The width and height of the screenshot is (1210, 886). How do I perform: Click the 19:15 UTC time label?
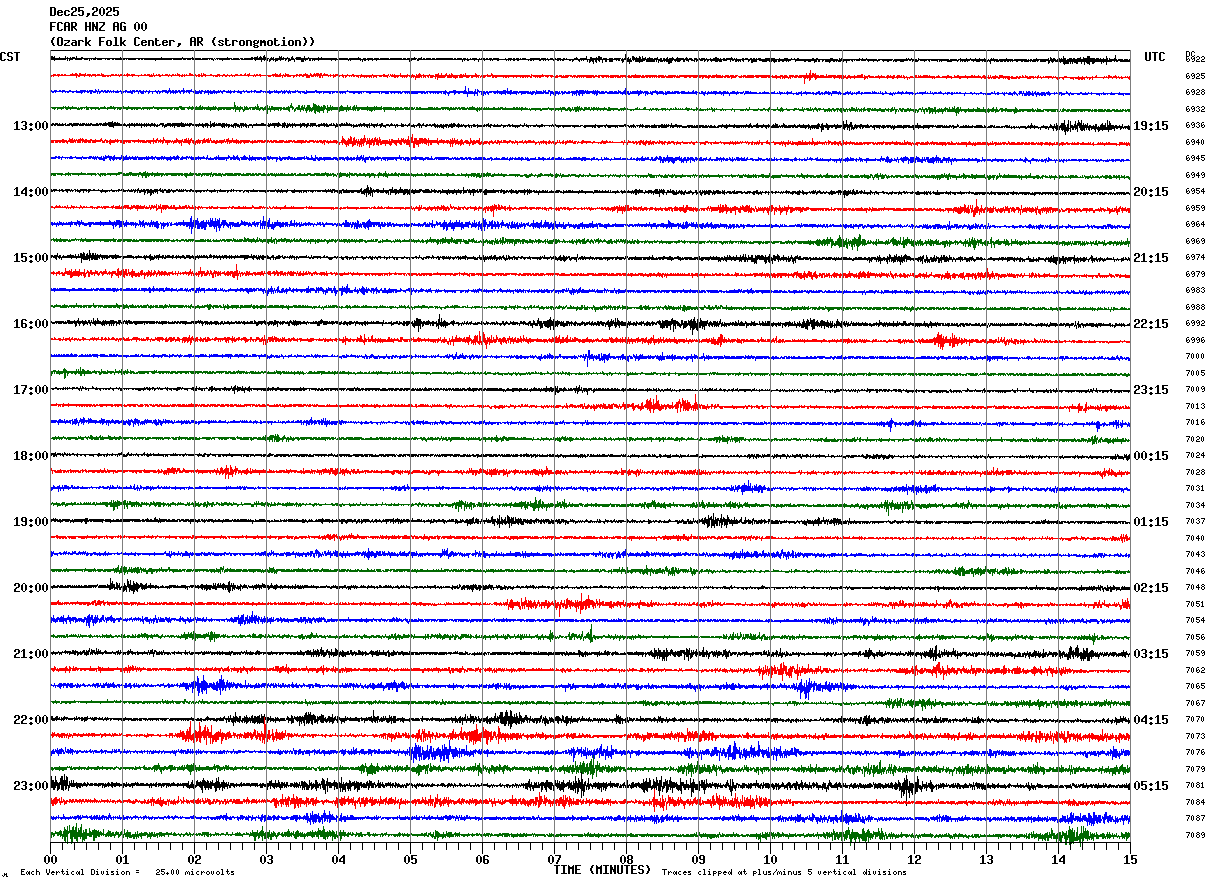tap(1151, 126)
